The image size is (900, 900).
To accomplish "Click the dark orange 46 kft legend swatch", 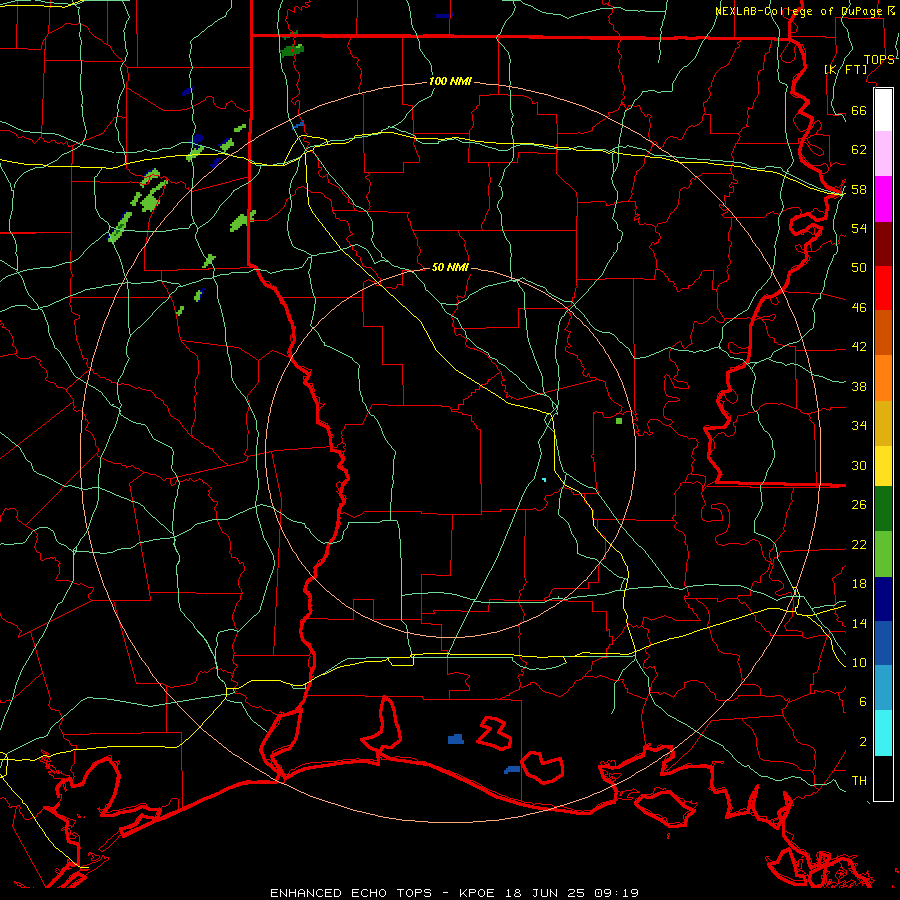I will tap(883, 332).
